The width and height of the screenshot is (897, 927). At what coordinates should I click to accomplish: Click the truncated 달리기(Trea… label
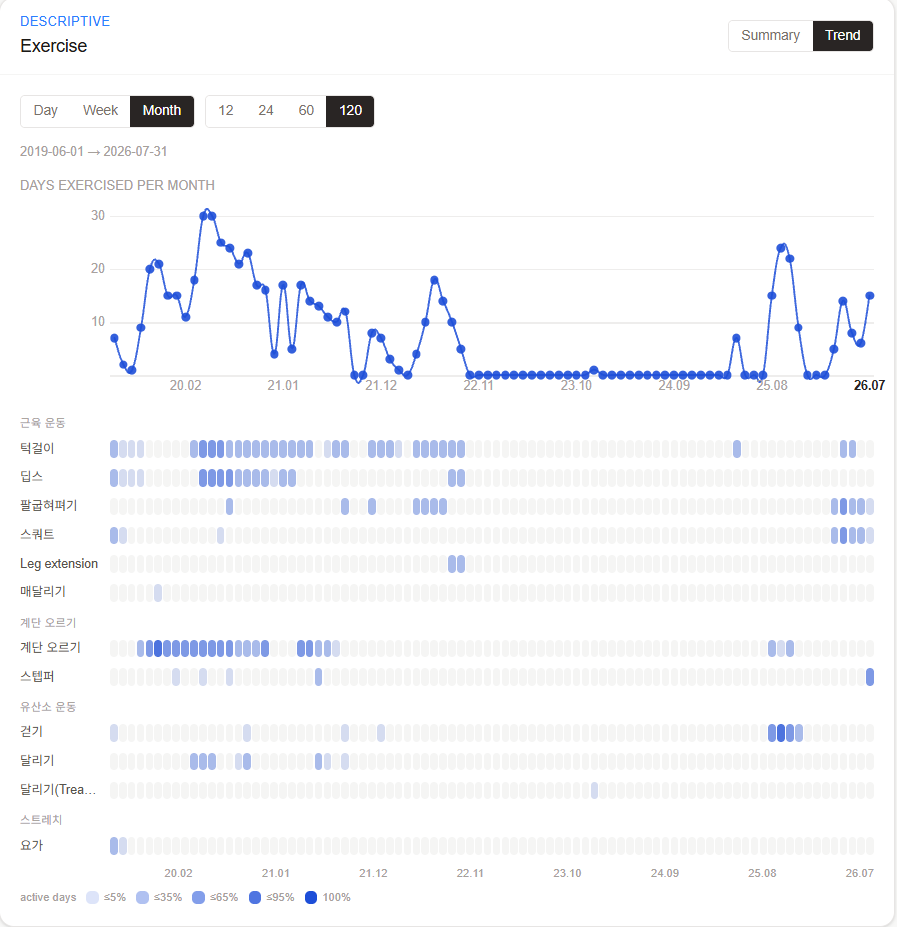point(58,790)
